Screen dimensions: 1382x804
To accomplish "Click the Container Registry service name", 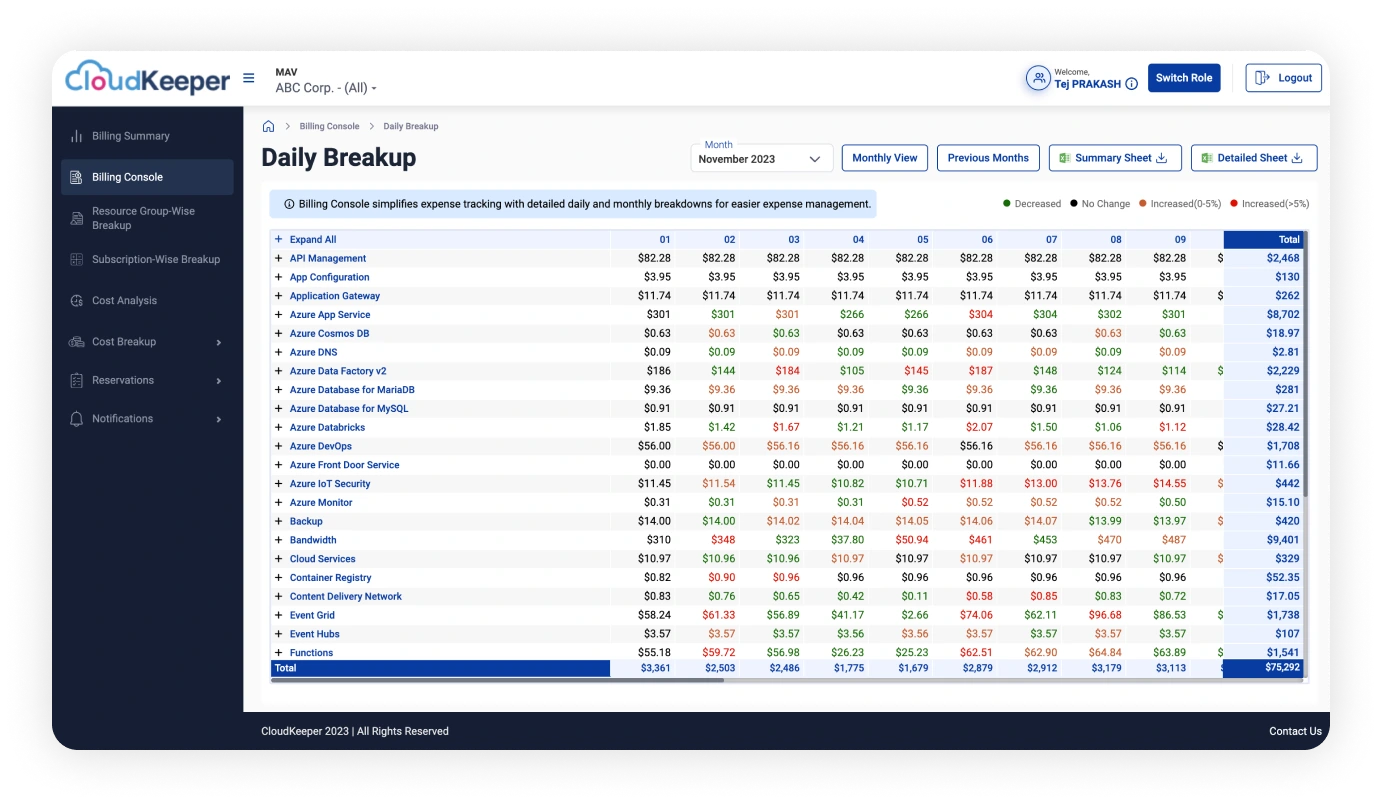I will 330,578.
